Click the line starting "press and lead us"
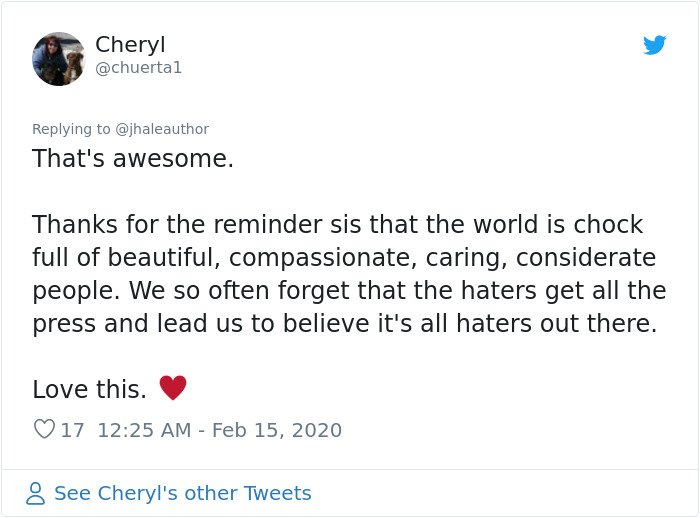The image size is (700, 518). [344, 324]
